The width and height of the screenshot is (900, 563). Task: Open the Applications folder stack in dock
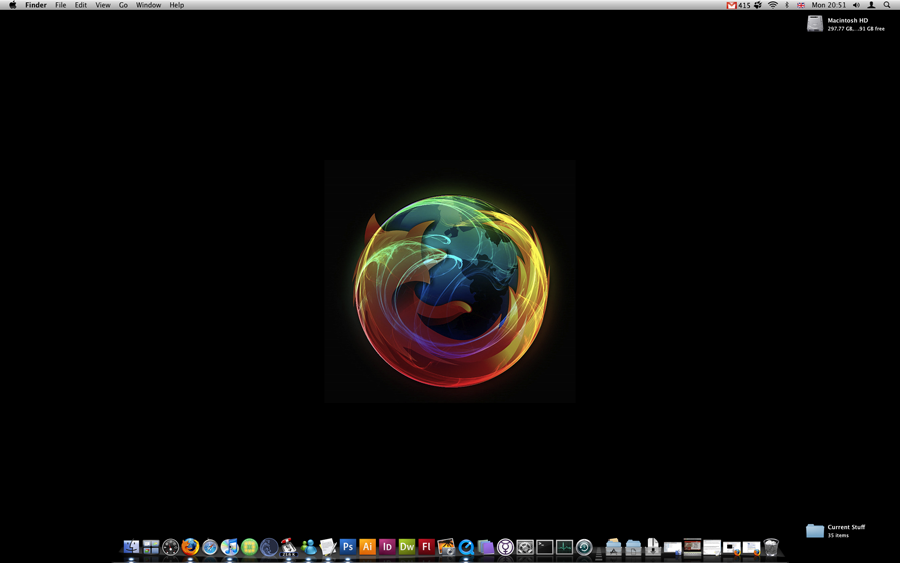[614, 548]
